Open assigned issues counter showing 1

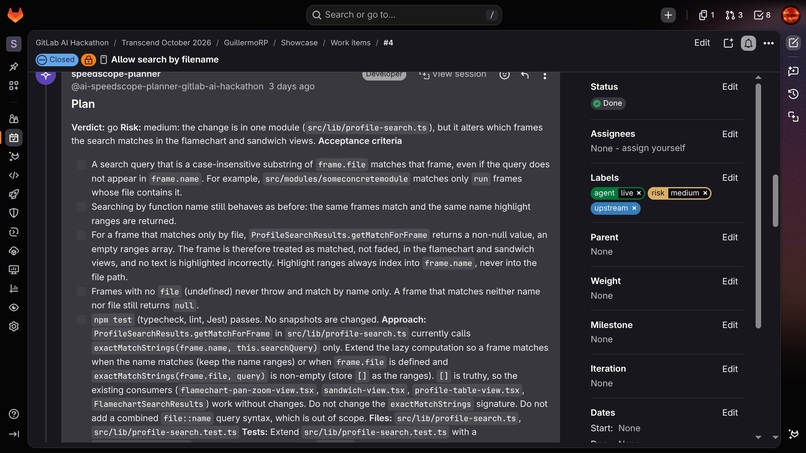pos(706,15)
